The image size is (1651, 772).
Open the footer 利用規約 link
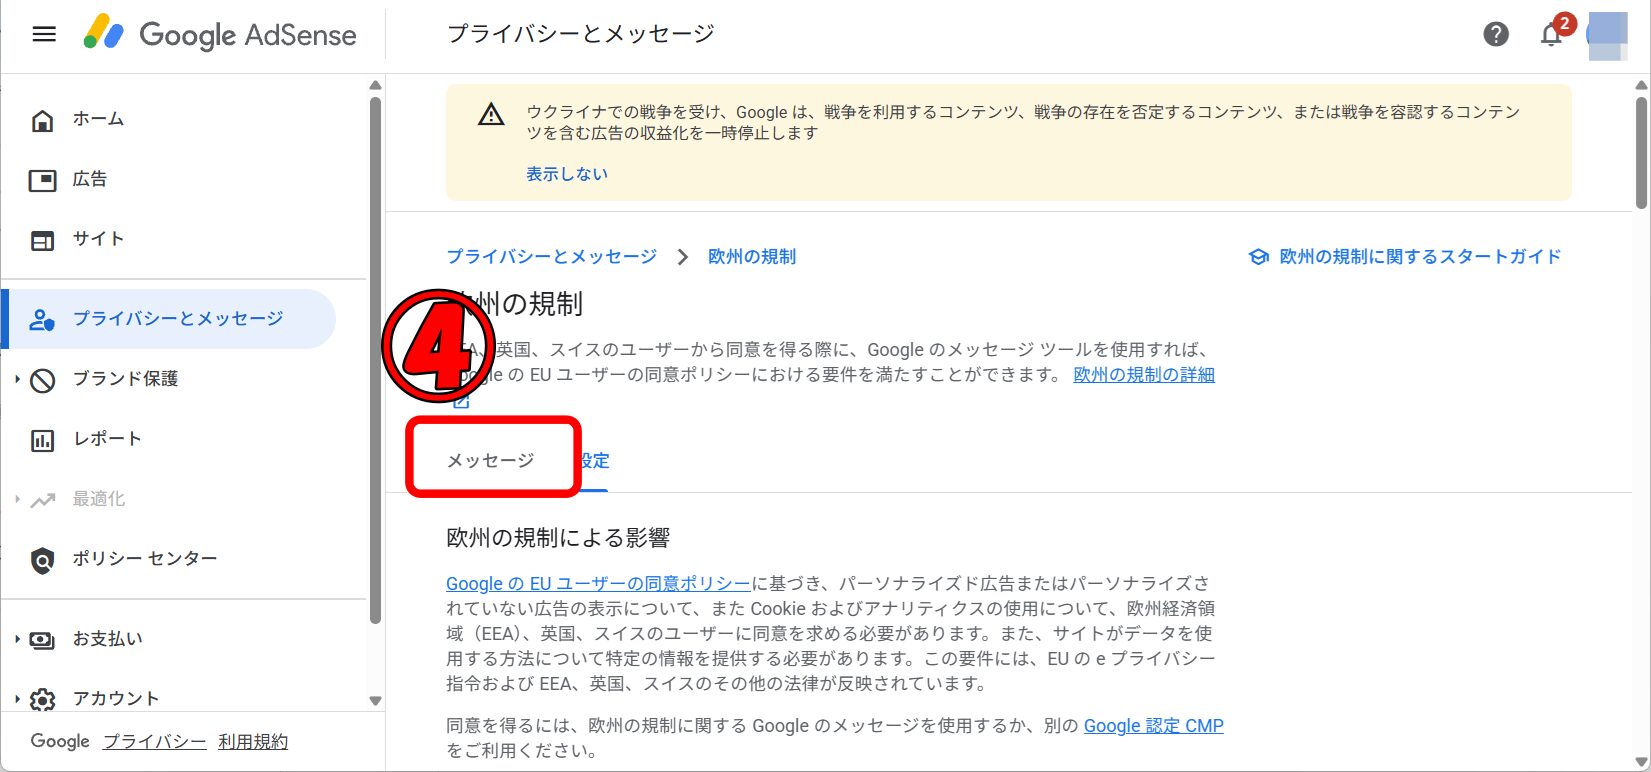click(253, 742)
